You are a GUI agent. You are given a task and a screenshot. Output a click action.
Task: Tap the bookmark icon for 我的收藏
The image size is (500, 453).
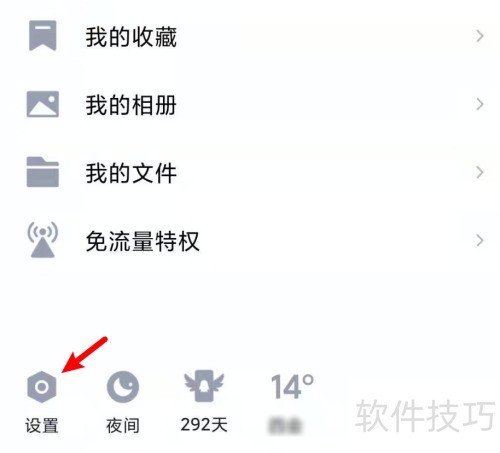pos(42,35)
